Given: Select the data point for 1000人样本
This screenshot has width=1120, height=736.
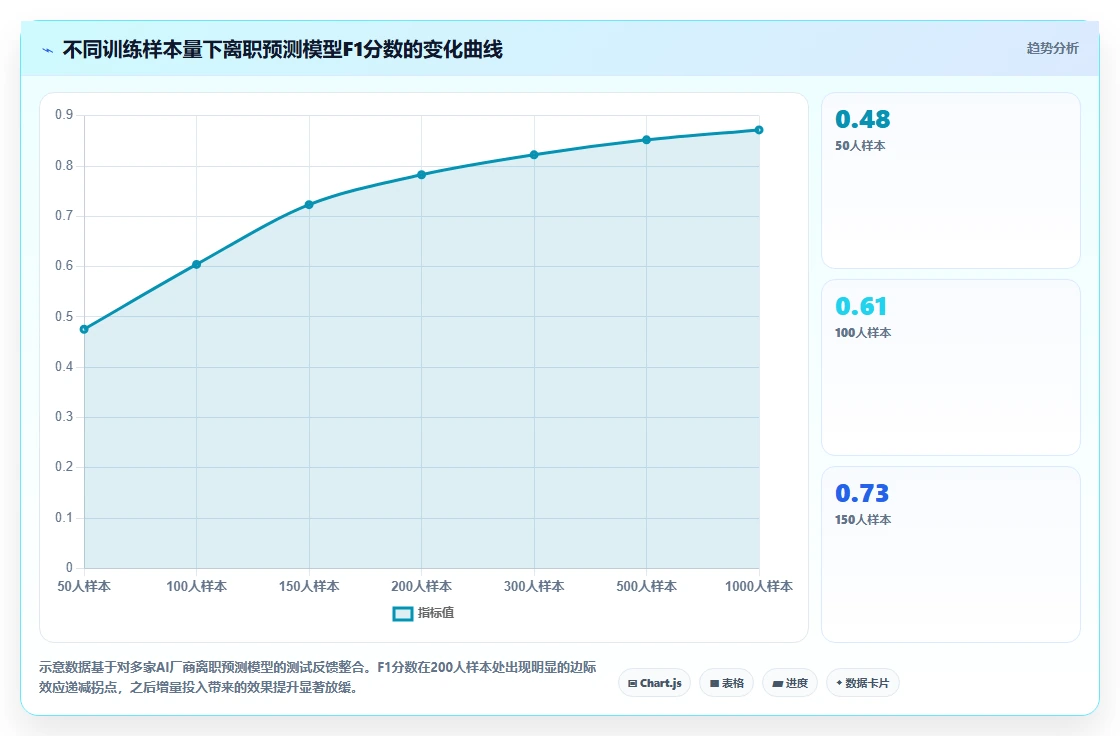Looking at the screenshot, I should coord(759,130).
